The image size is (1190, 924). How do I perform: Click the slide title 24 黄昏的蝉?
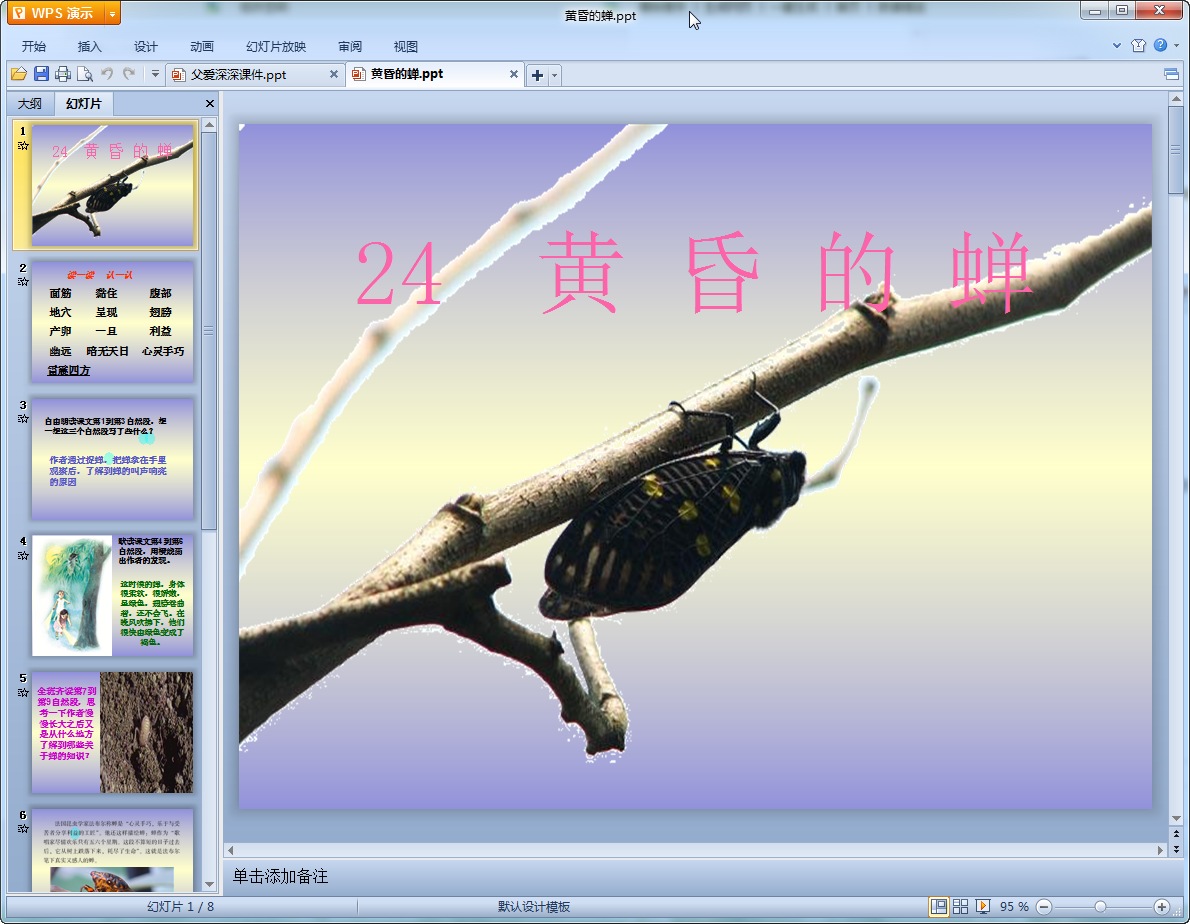pos(694,272)
